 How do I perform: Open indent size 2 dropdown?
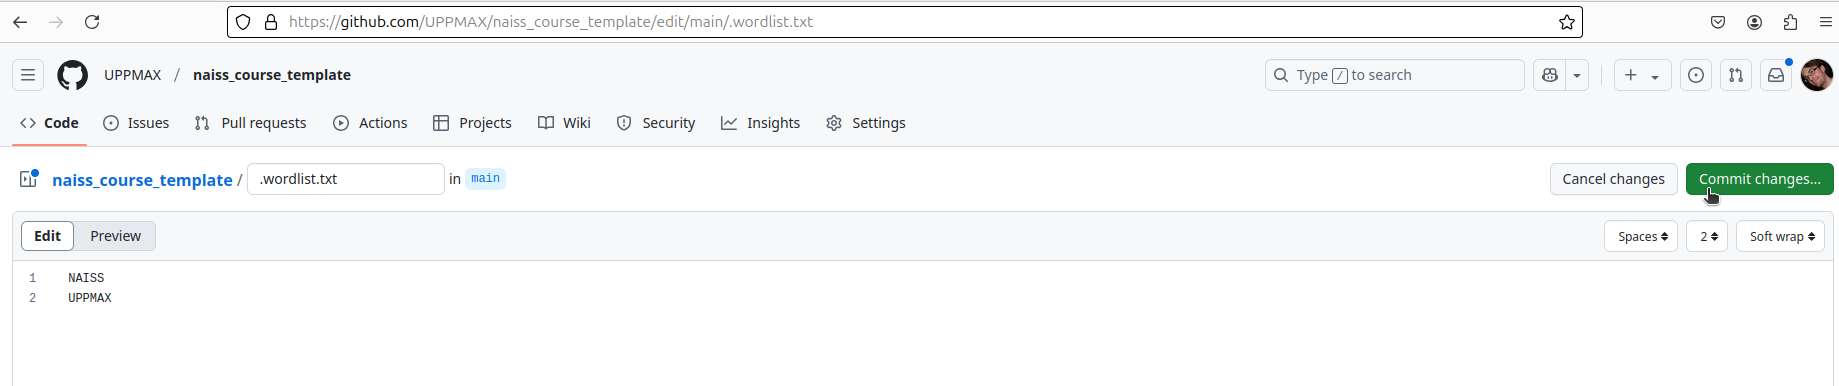1707,237
